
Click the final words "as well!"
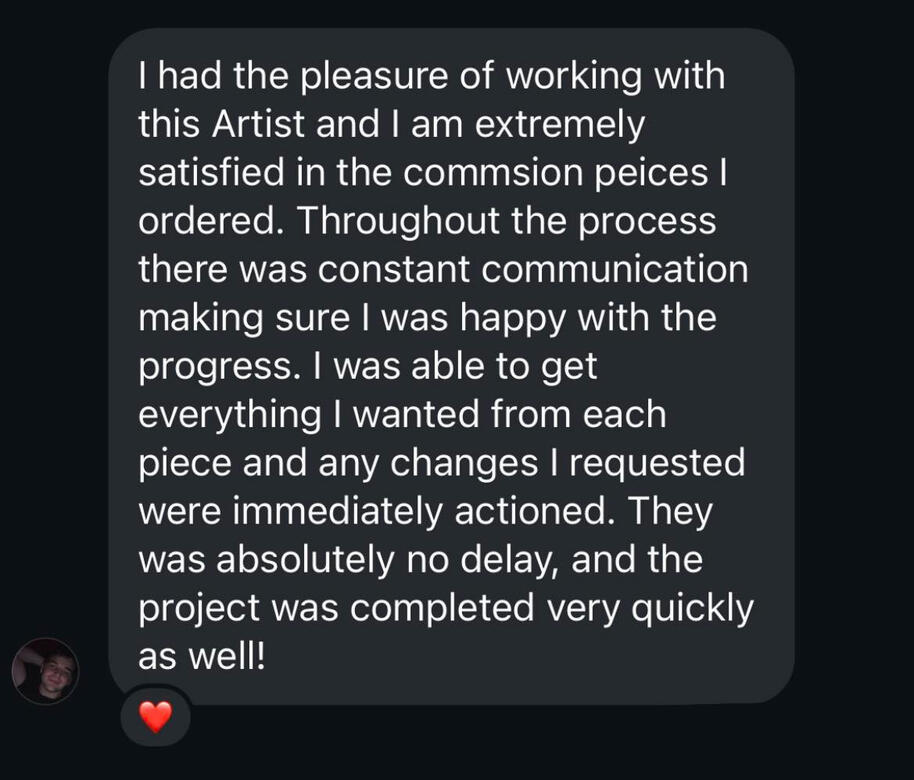[201, 655]
